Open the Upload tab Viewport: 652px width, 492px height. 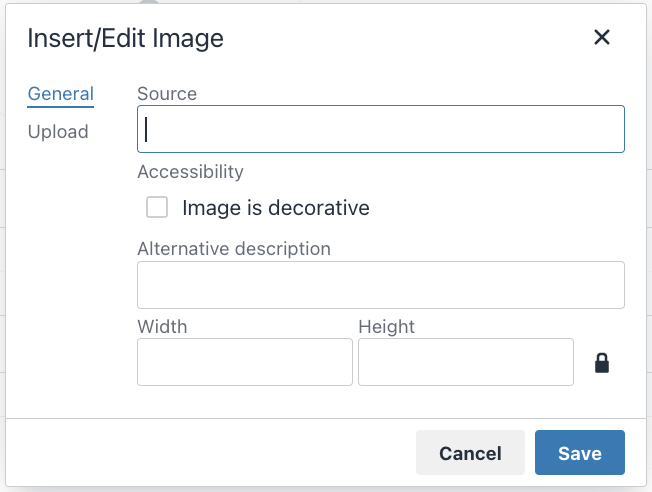coord(58,132)
